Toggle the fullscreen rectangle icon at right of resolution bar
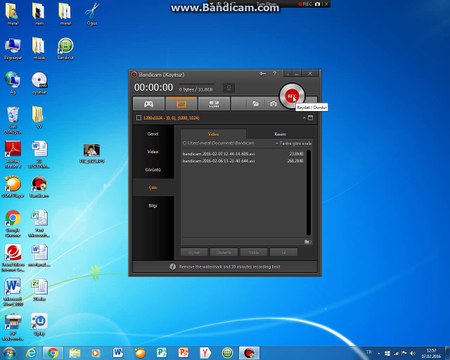The height and width of the screenshot is (360, 450). (310, 118)
